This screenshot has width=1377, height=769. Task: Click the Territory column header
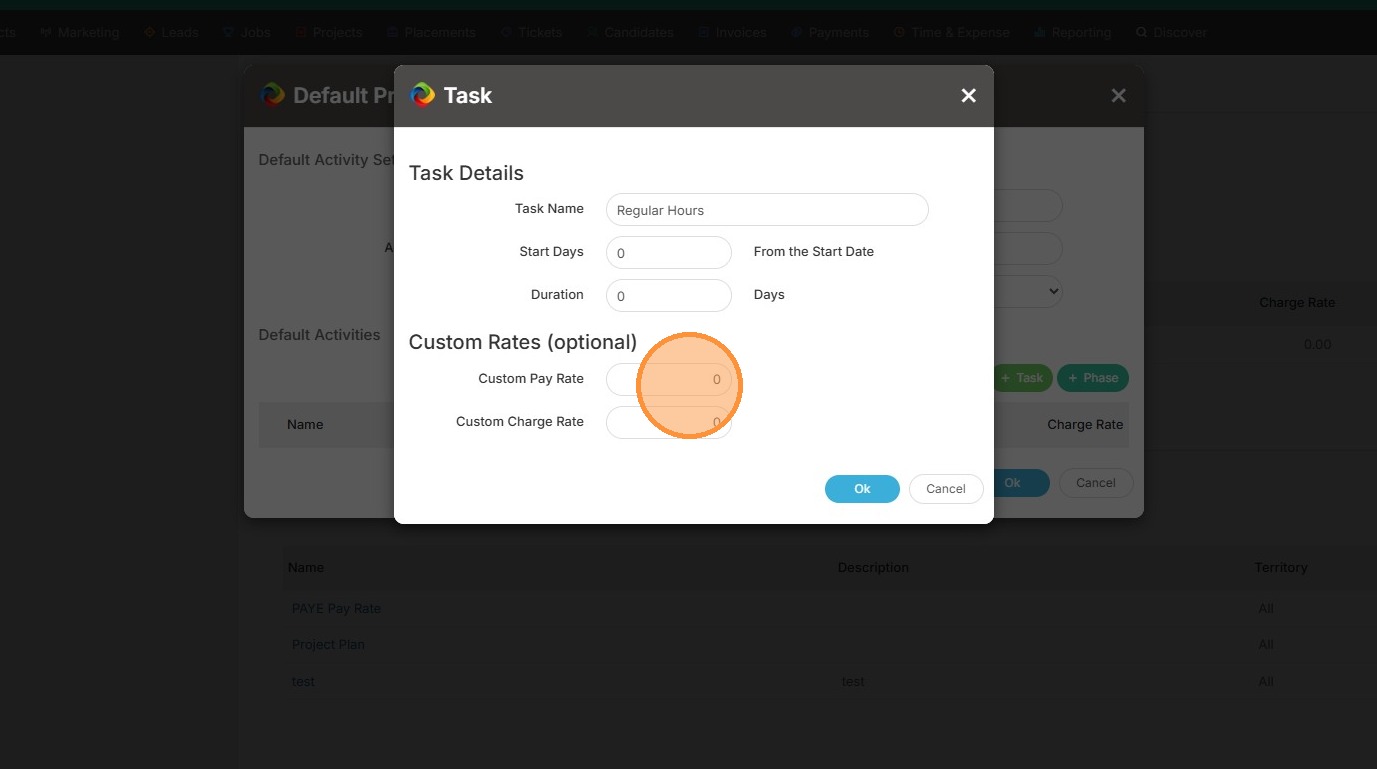click(1281, 567)
